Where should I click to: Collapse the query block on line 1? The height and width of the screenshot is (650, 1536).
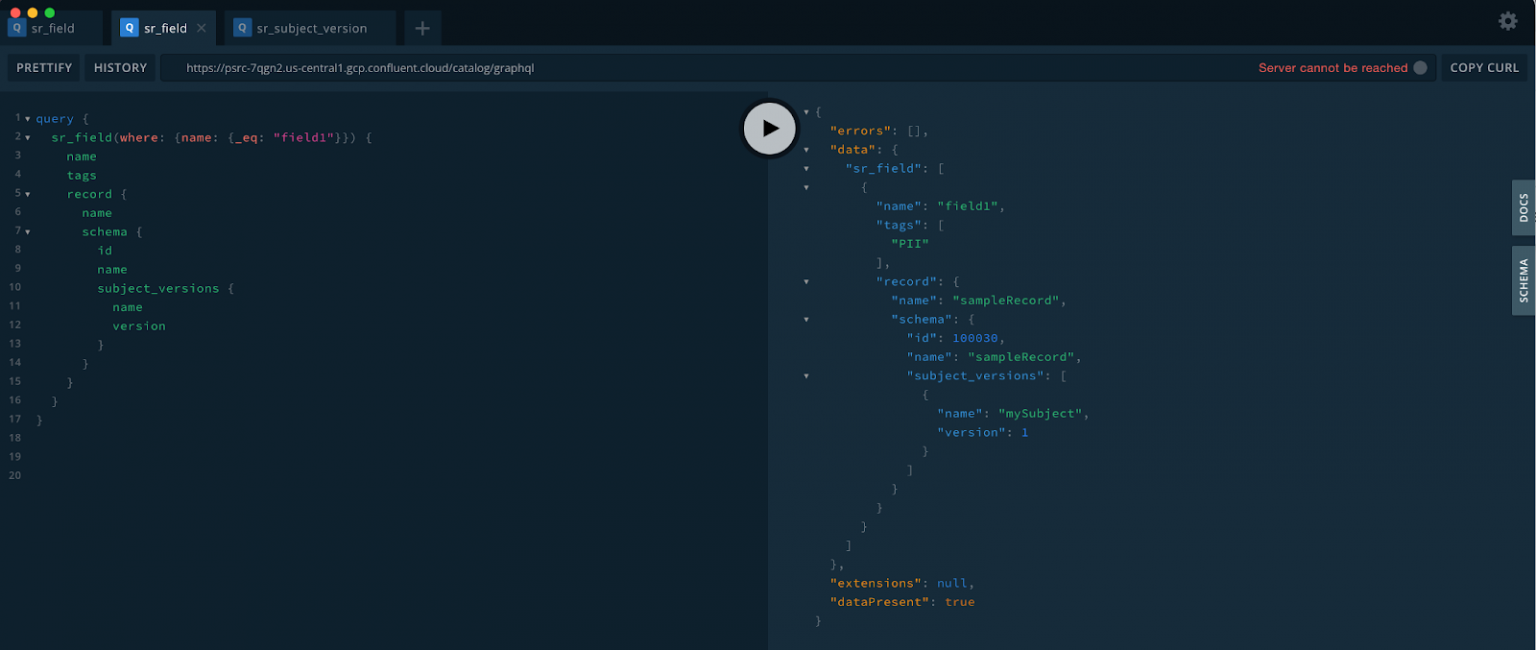(x=27, y=119)
